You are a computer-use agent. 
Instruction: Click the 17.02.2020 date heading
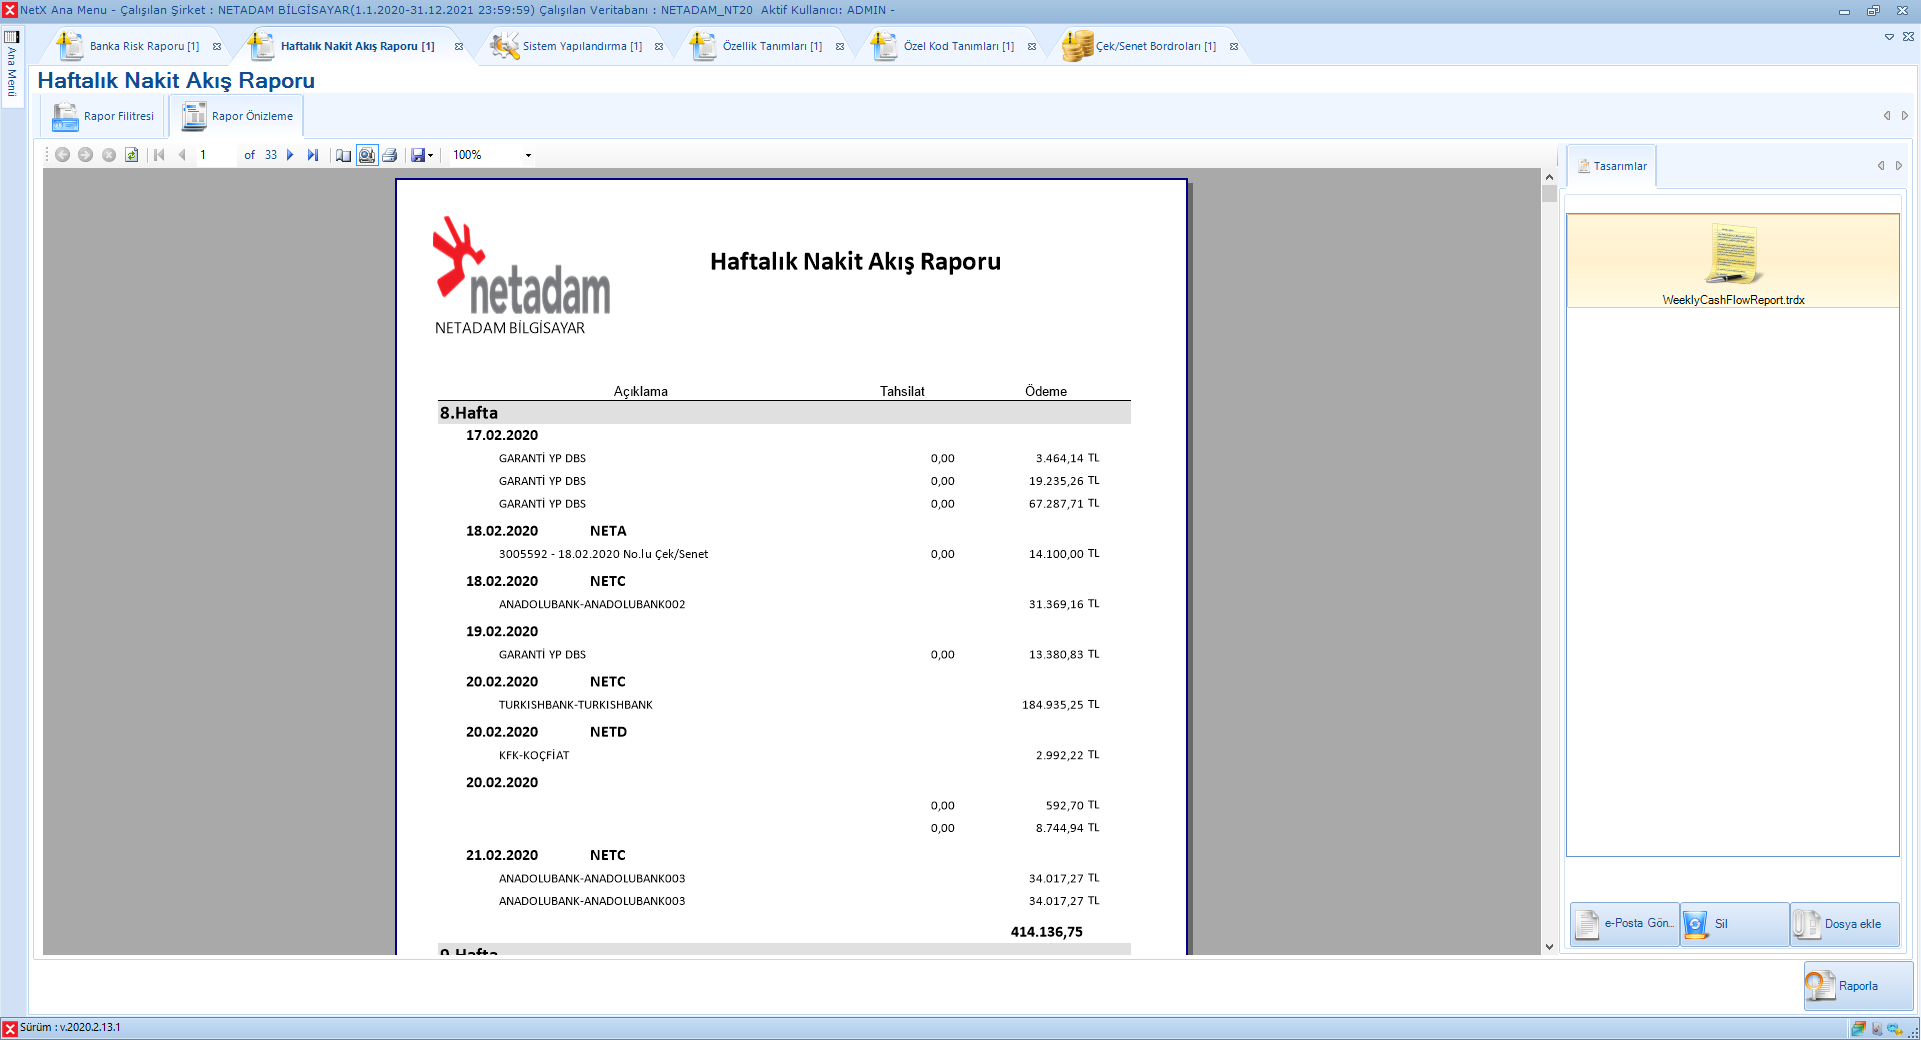point(502,435)
